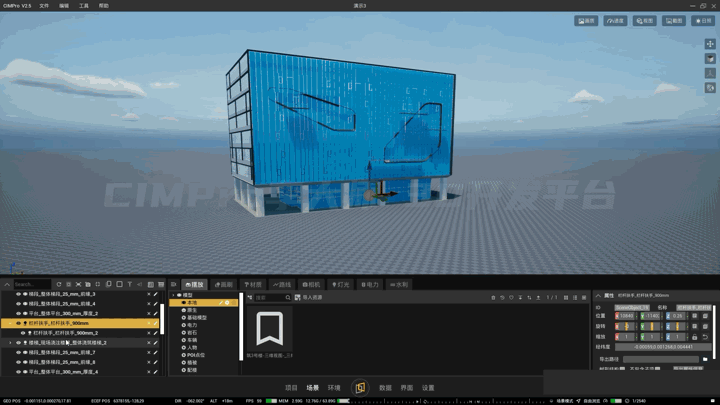720x405 pixels.
Task: Click the rotation X slider field
Action: [627, 326]
